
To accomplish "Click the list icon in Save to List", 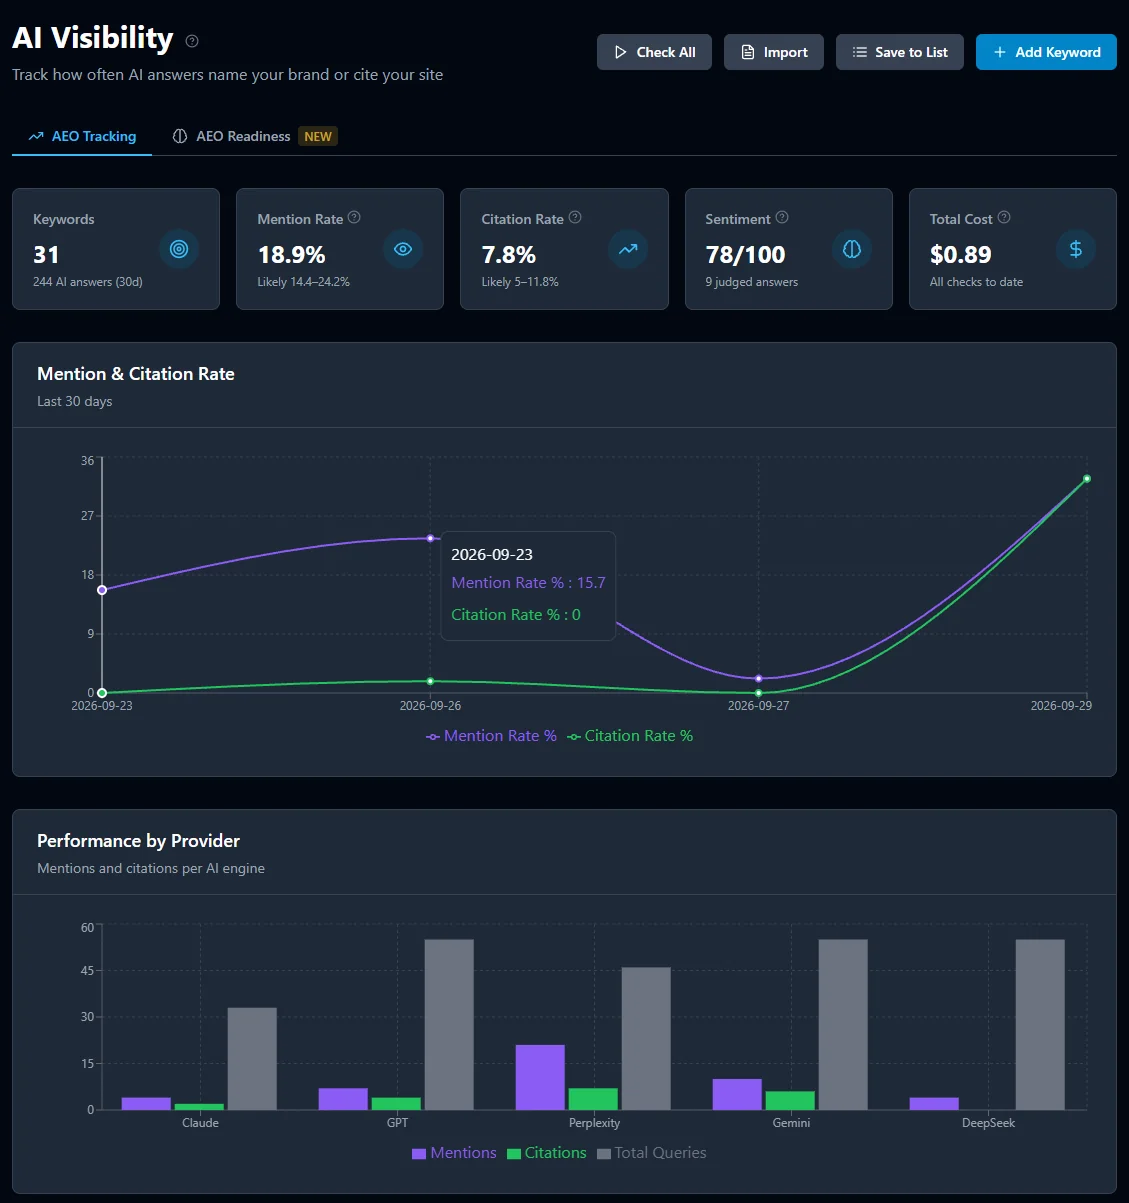I will (x=860, y=52).
